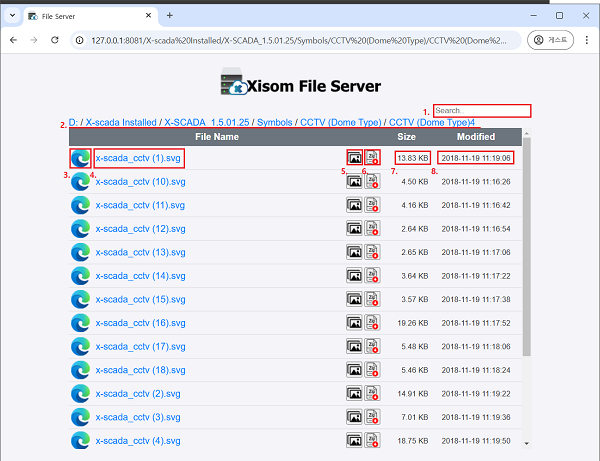Preview image for x-scada_cctv (16).svg

click(x=354, y=323)
